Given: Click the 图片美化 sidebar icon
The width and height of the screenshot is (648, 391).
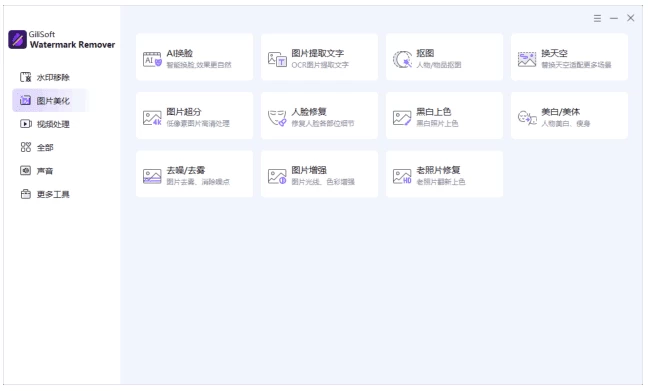Looking at the screenshot, I should pyautogui.click(x=26, y=100).
